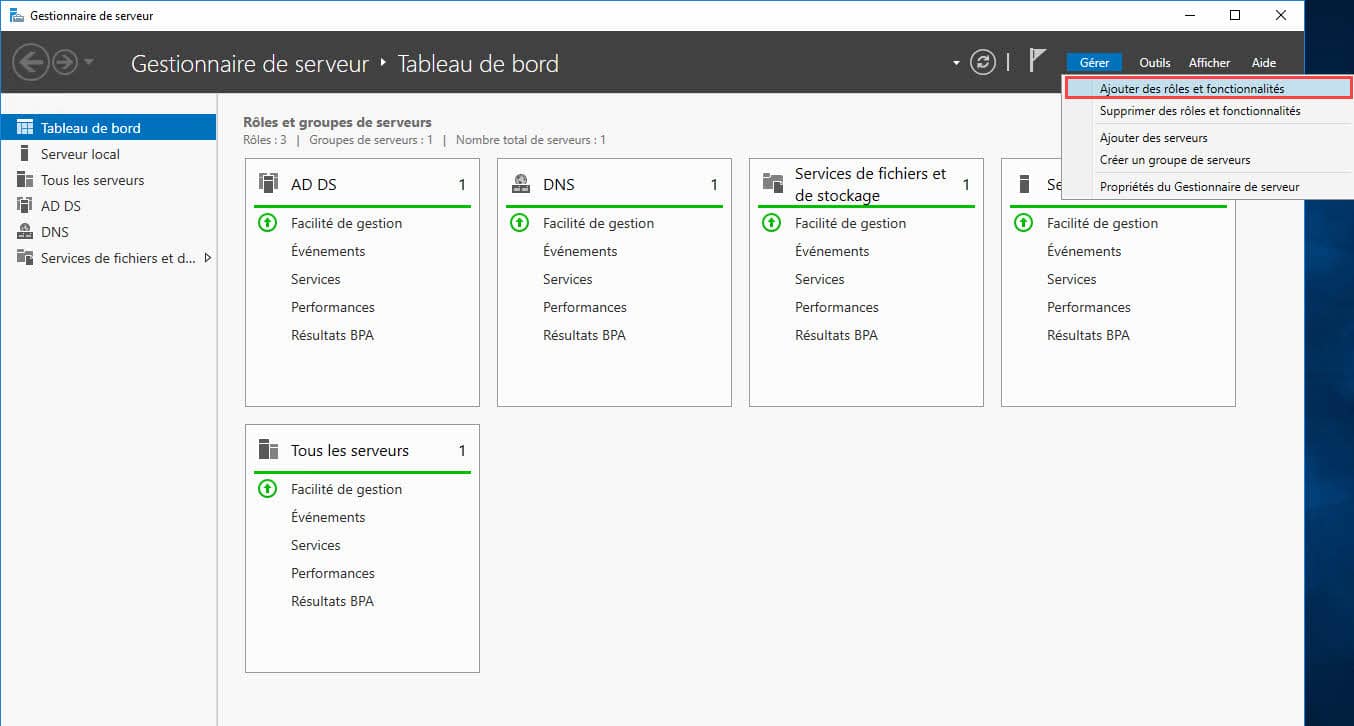1354x726 pixels.
Task: Click green status arrow in DNS tile
Action: point(520,223)
